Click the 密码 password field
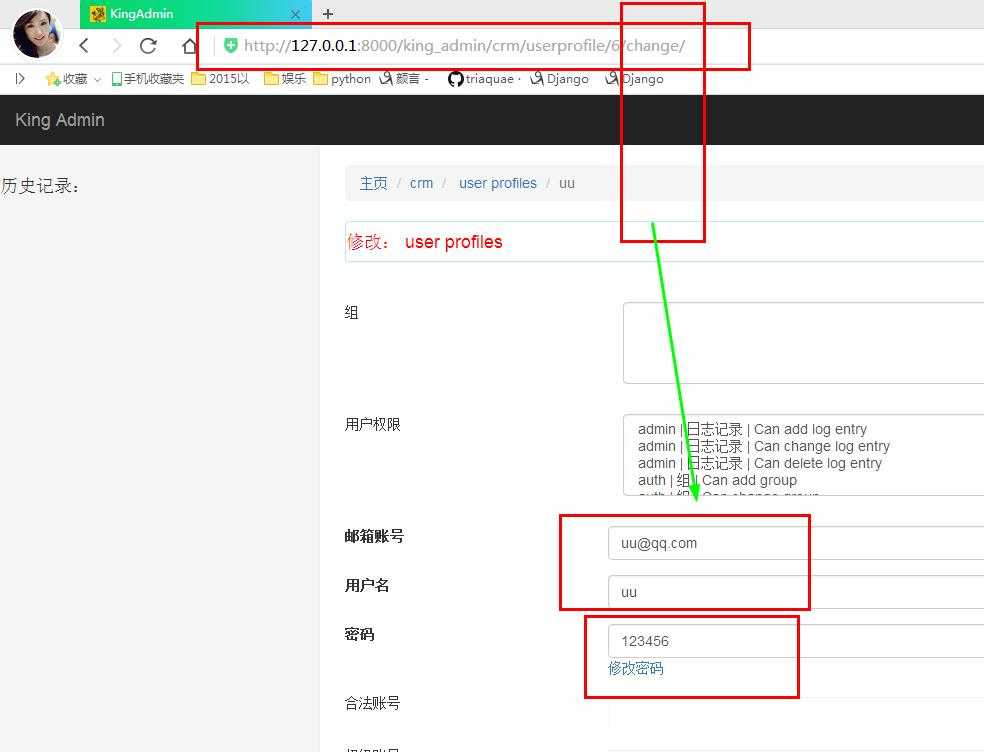The width and height of the screenshot is (984, 752). point(796,641)
